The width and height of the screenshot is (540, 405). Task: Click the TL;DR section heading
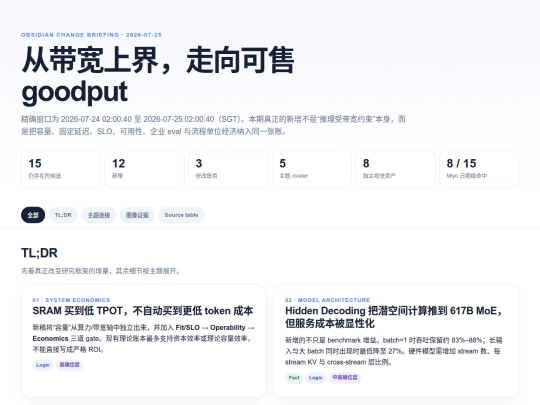pyautogui.click(x=39, y=253)
